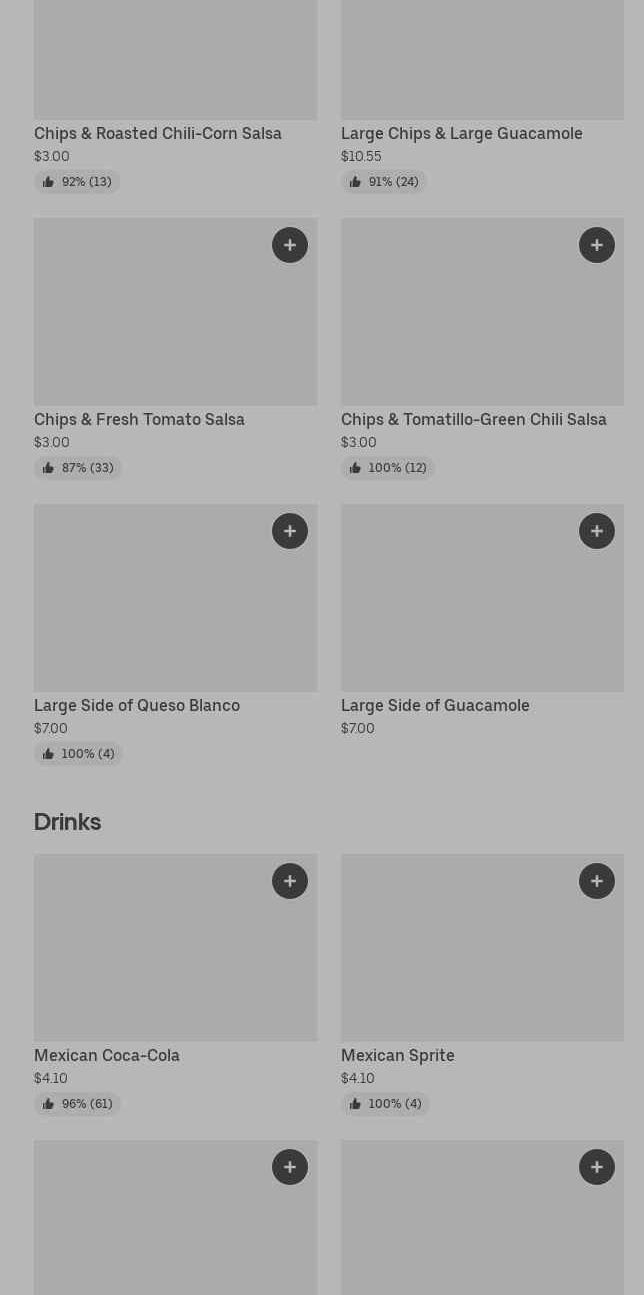
Task: Click the Chips & Tomatillo-Green Chili Salsa image
Action: pyautogui.click(x=482, y=325)
